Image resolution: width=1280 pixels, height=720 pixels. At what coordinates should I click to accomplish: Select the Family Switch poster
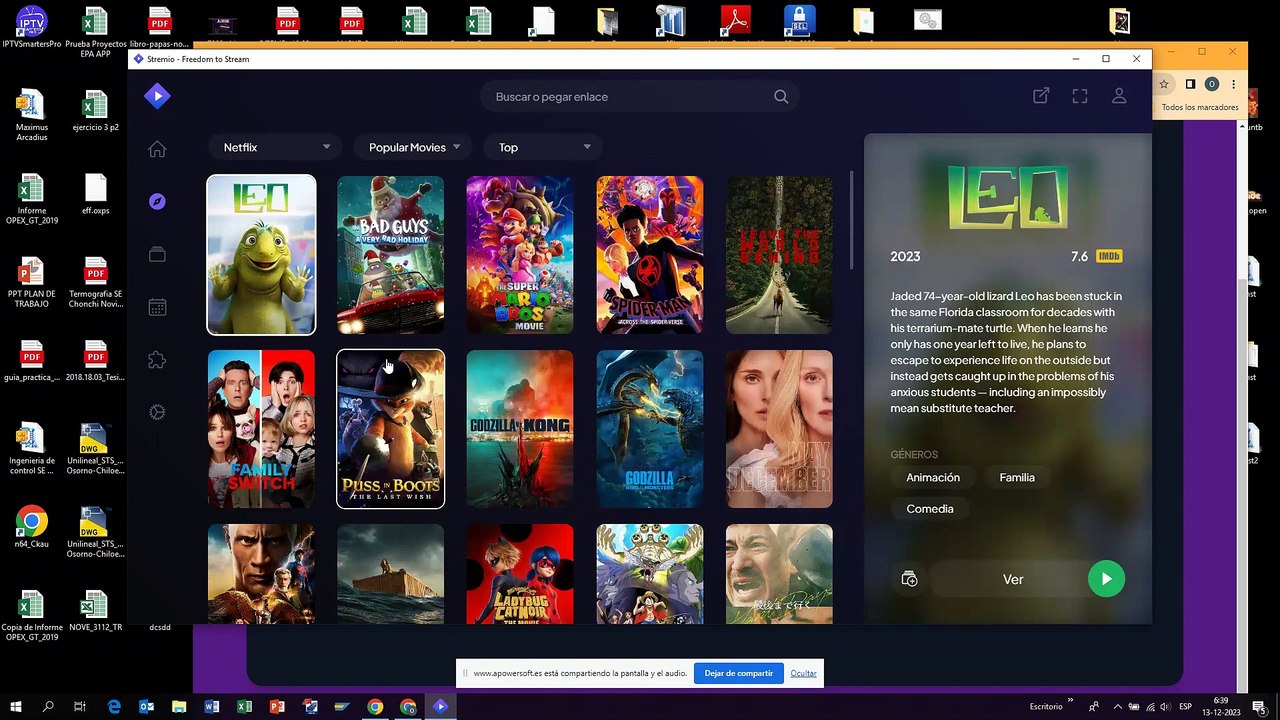pyautogui.click(x=261, y=429)
